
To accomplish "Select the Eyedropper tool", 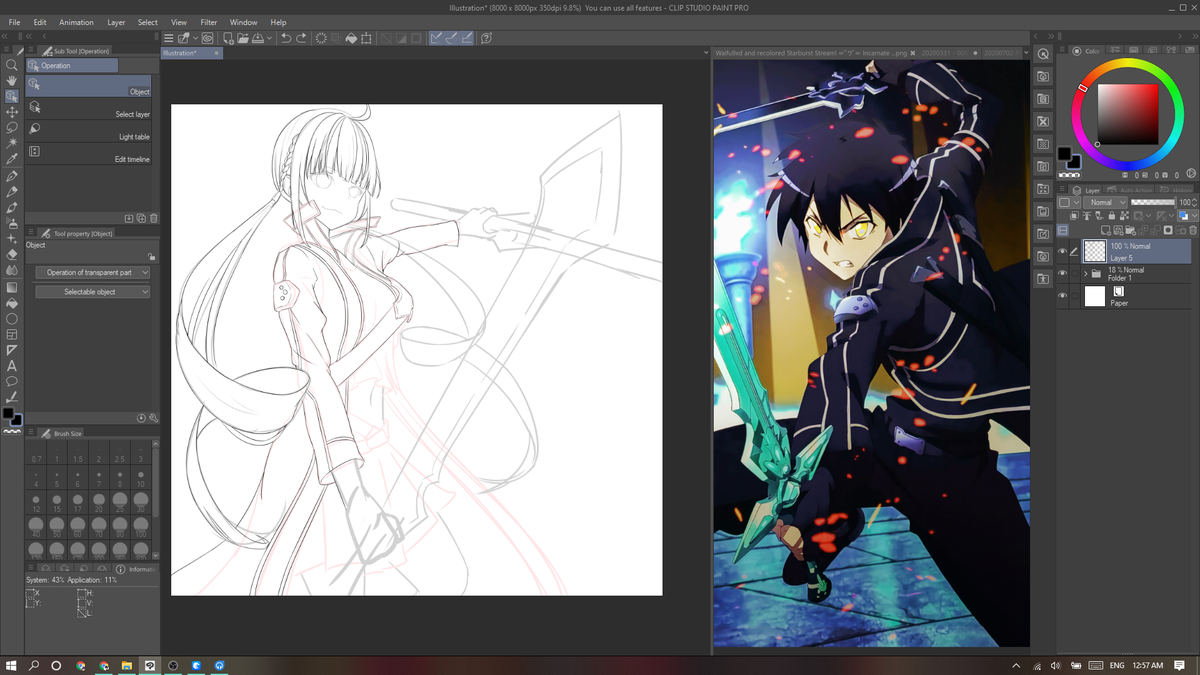I will click(12, 158).
